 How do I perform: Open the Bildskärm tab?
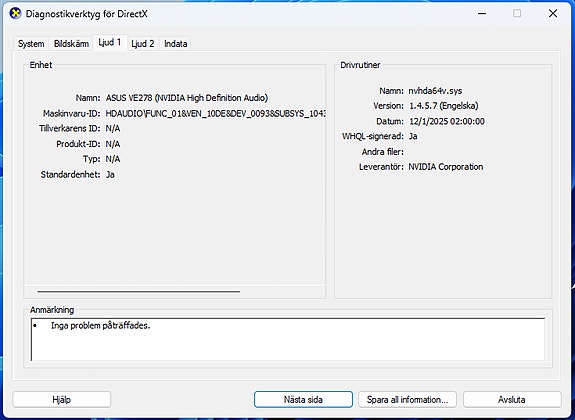[71, 44]
